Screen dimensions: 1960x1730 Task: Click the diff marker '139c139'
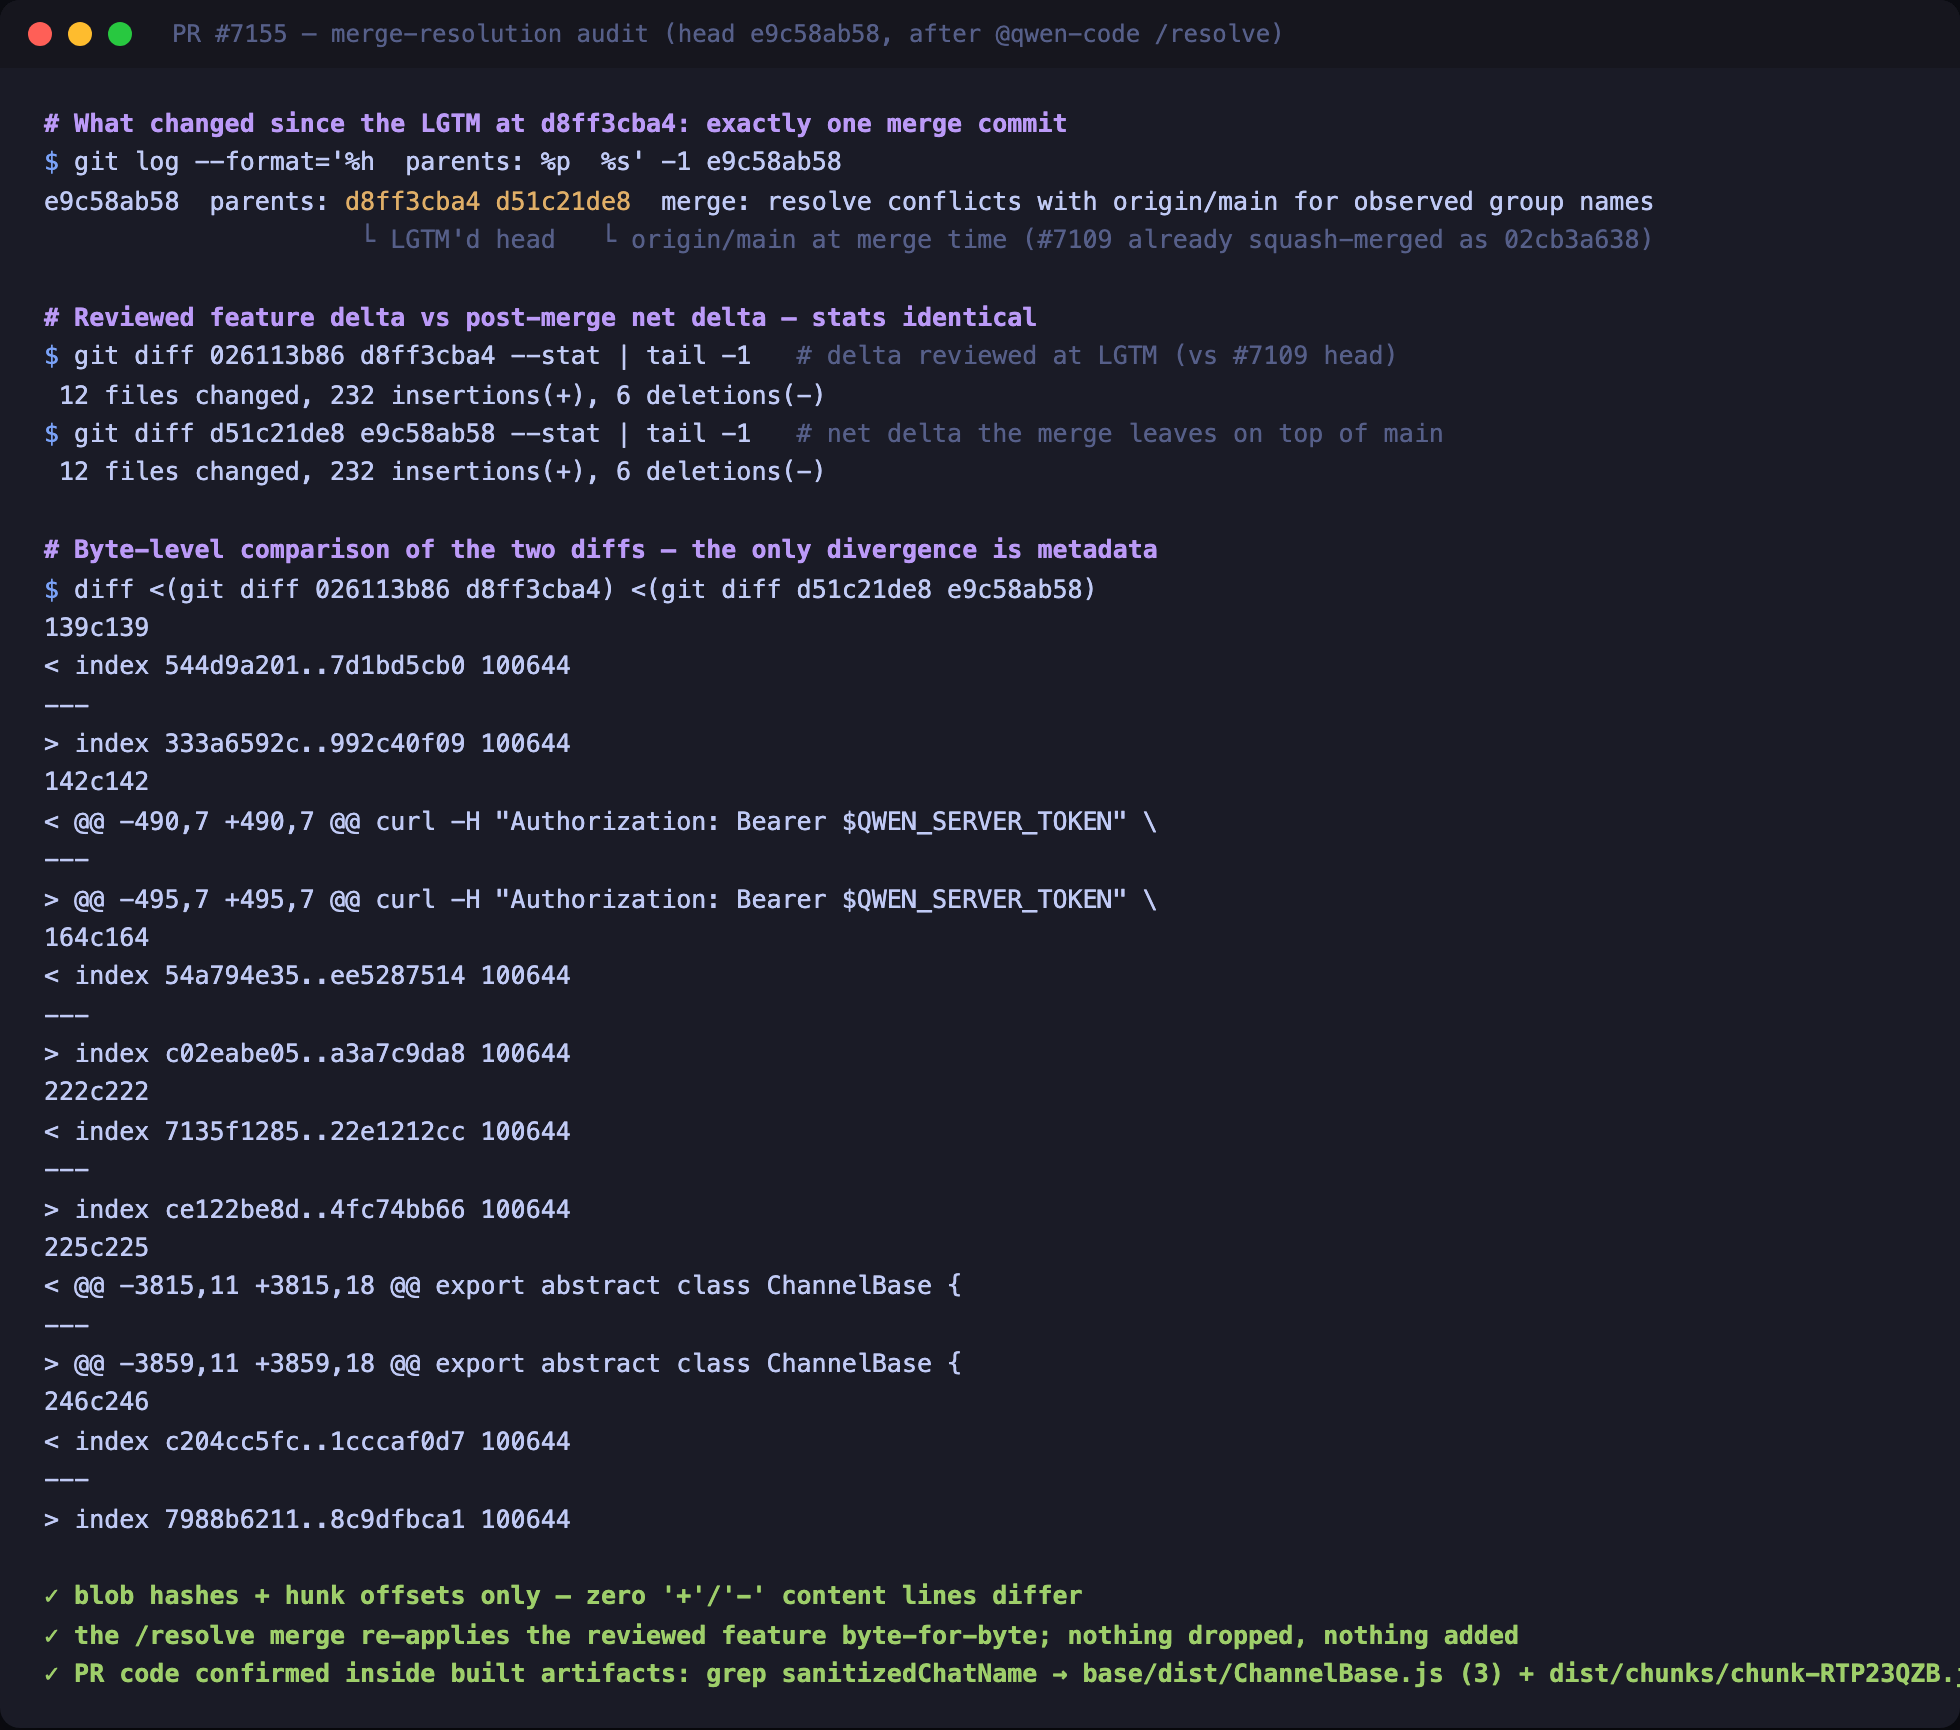pos(96,628)
